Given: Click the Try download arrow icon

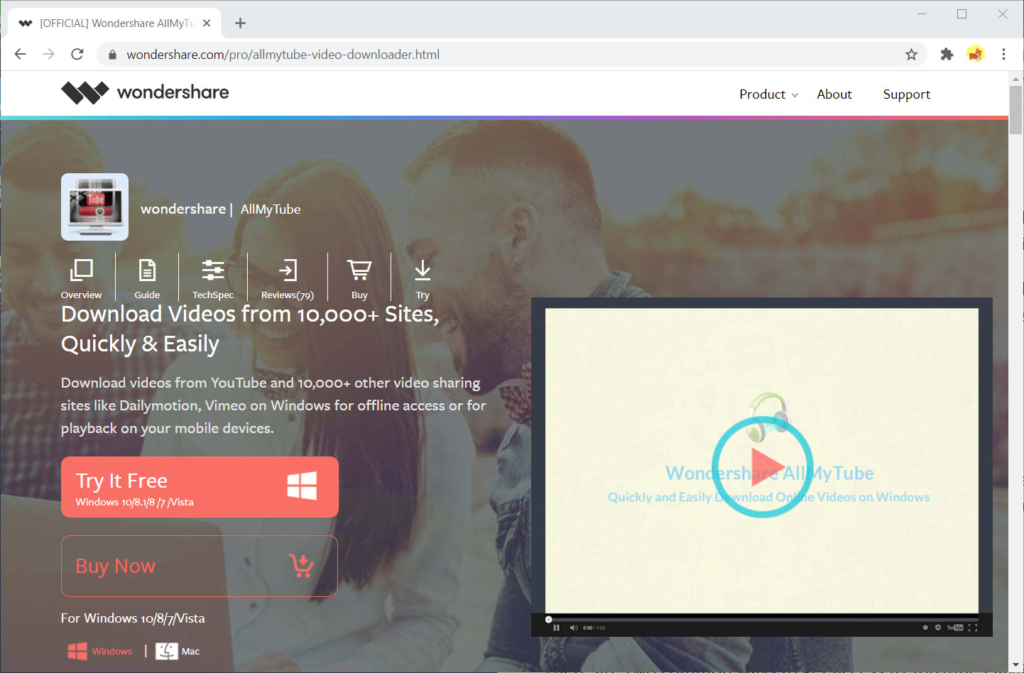Looking at the screenshot, I should pos(423,270).
